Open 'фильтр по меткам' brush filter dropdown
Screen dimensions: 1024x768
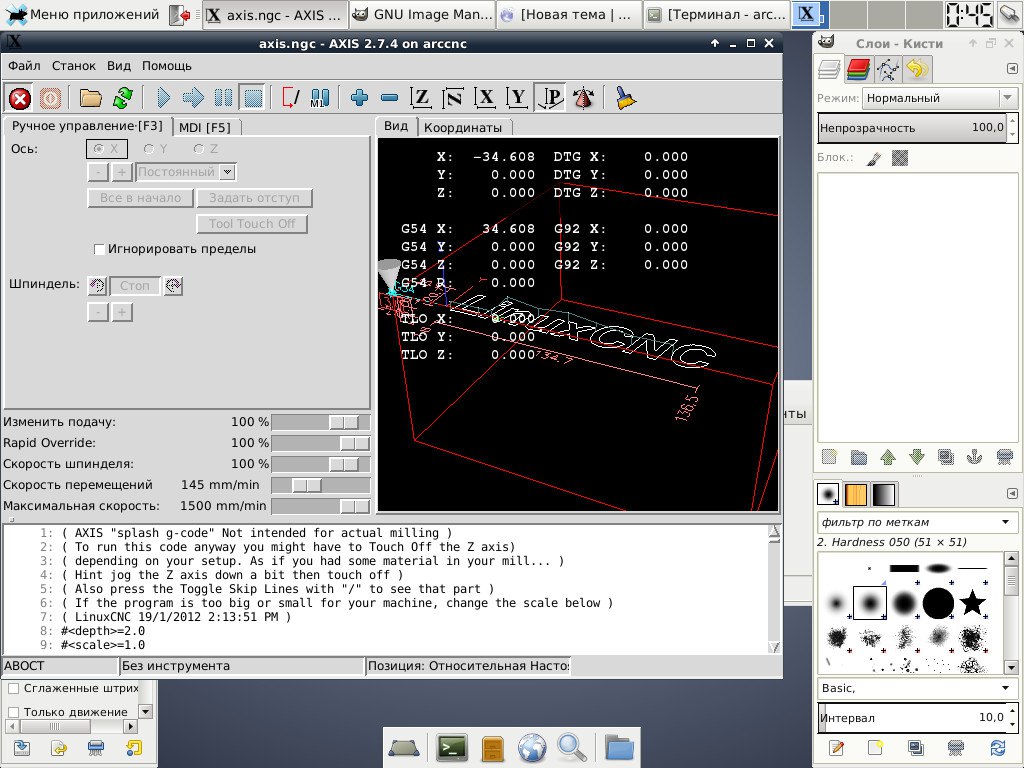pyautogui.click(x=1004, y=522)
